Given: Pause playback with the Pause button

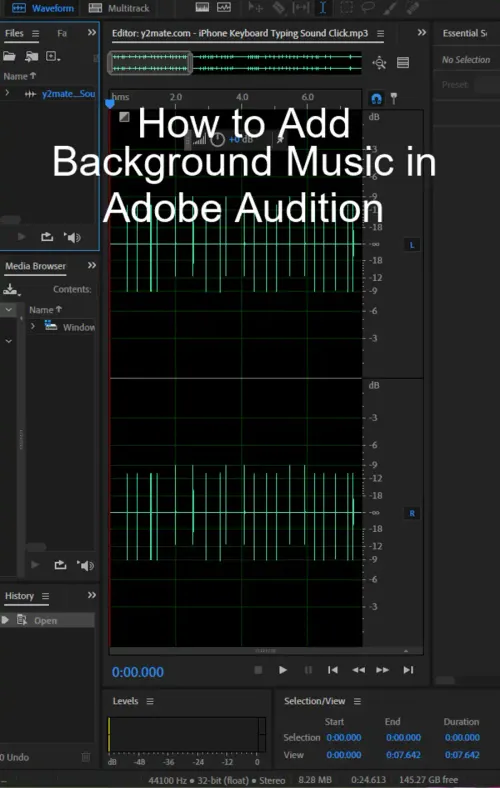Looking at the screenshot, I should tap(308, 670).
